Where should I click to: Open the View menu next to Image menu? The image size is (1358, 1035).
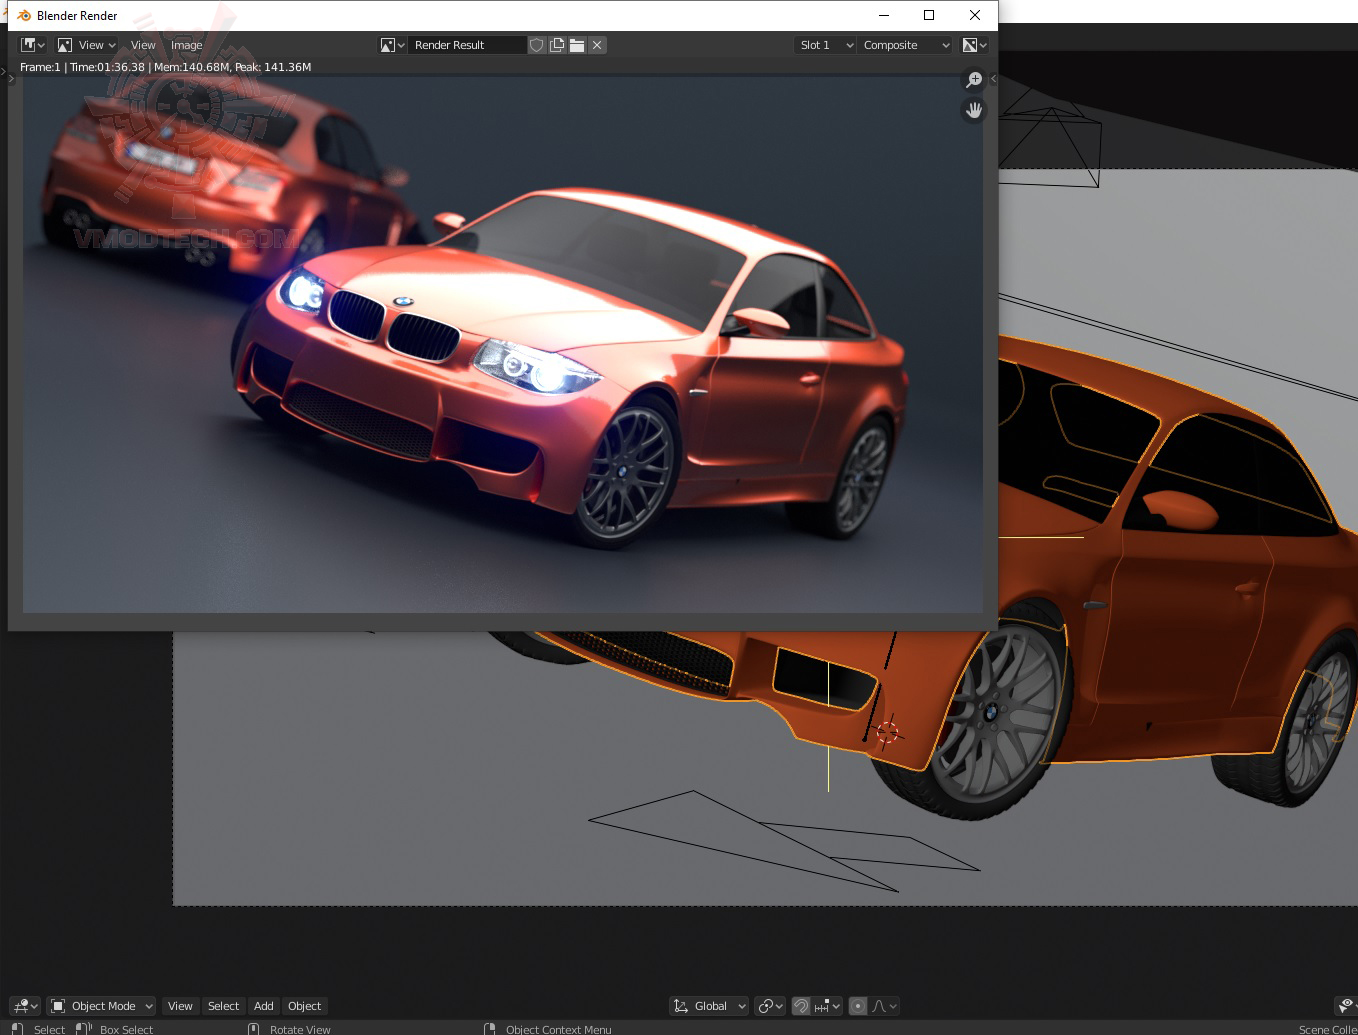coord(143,45)
